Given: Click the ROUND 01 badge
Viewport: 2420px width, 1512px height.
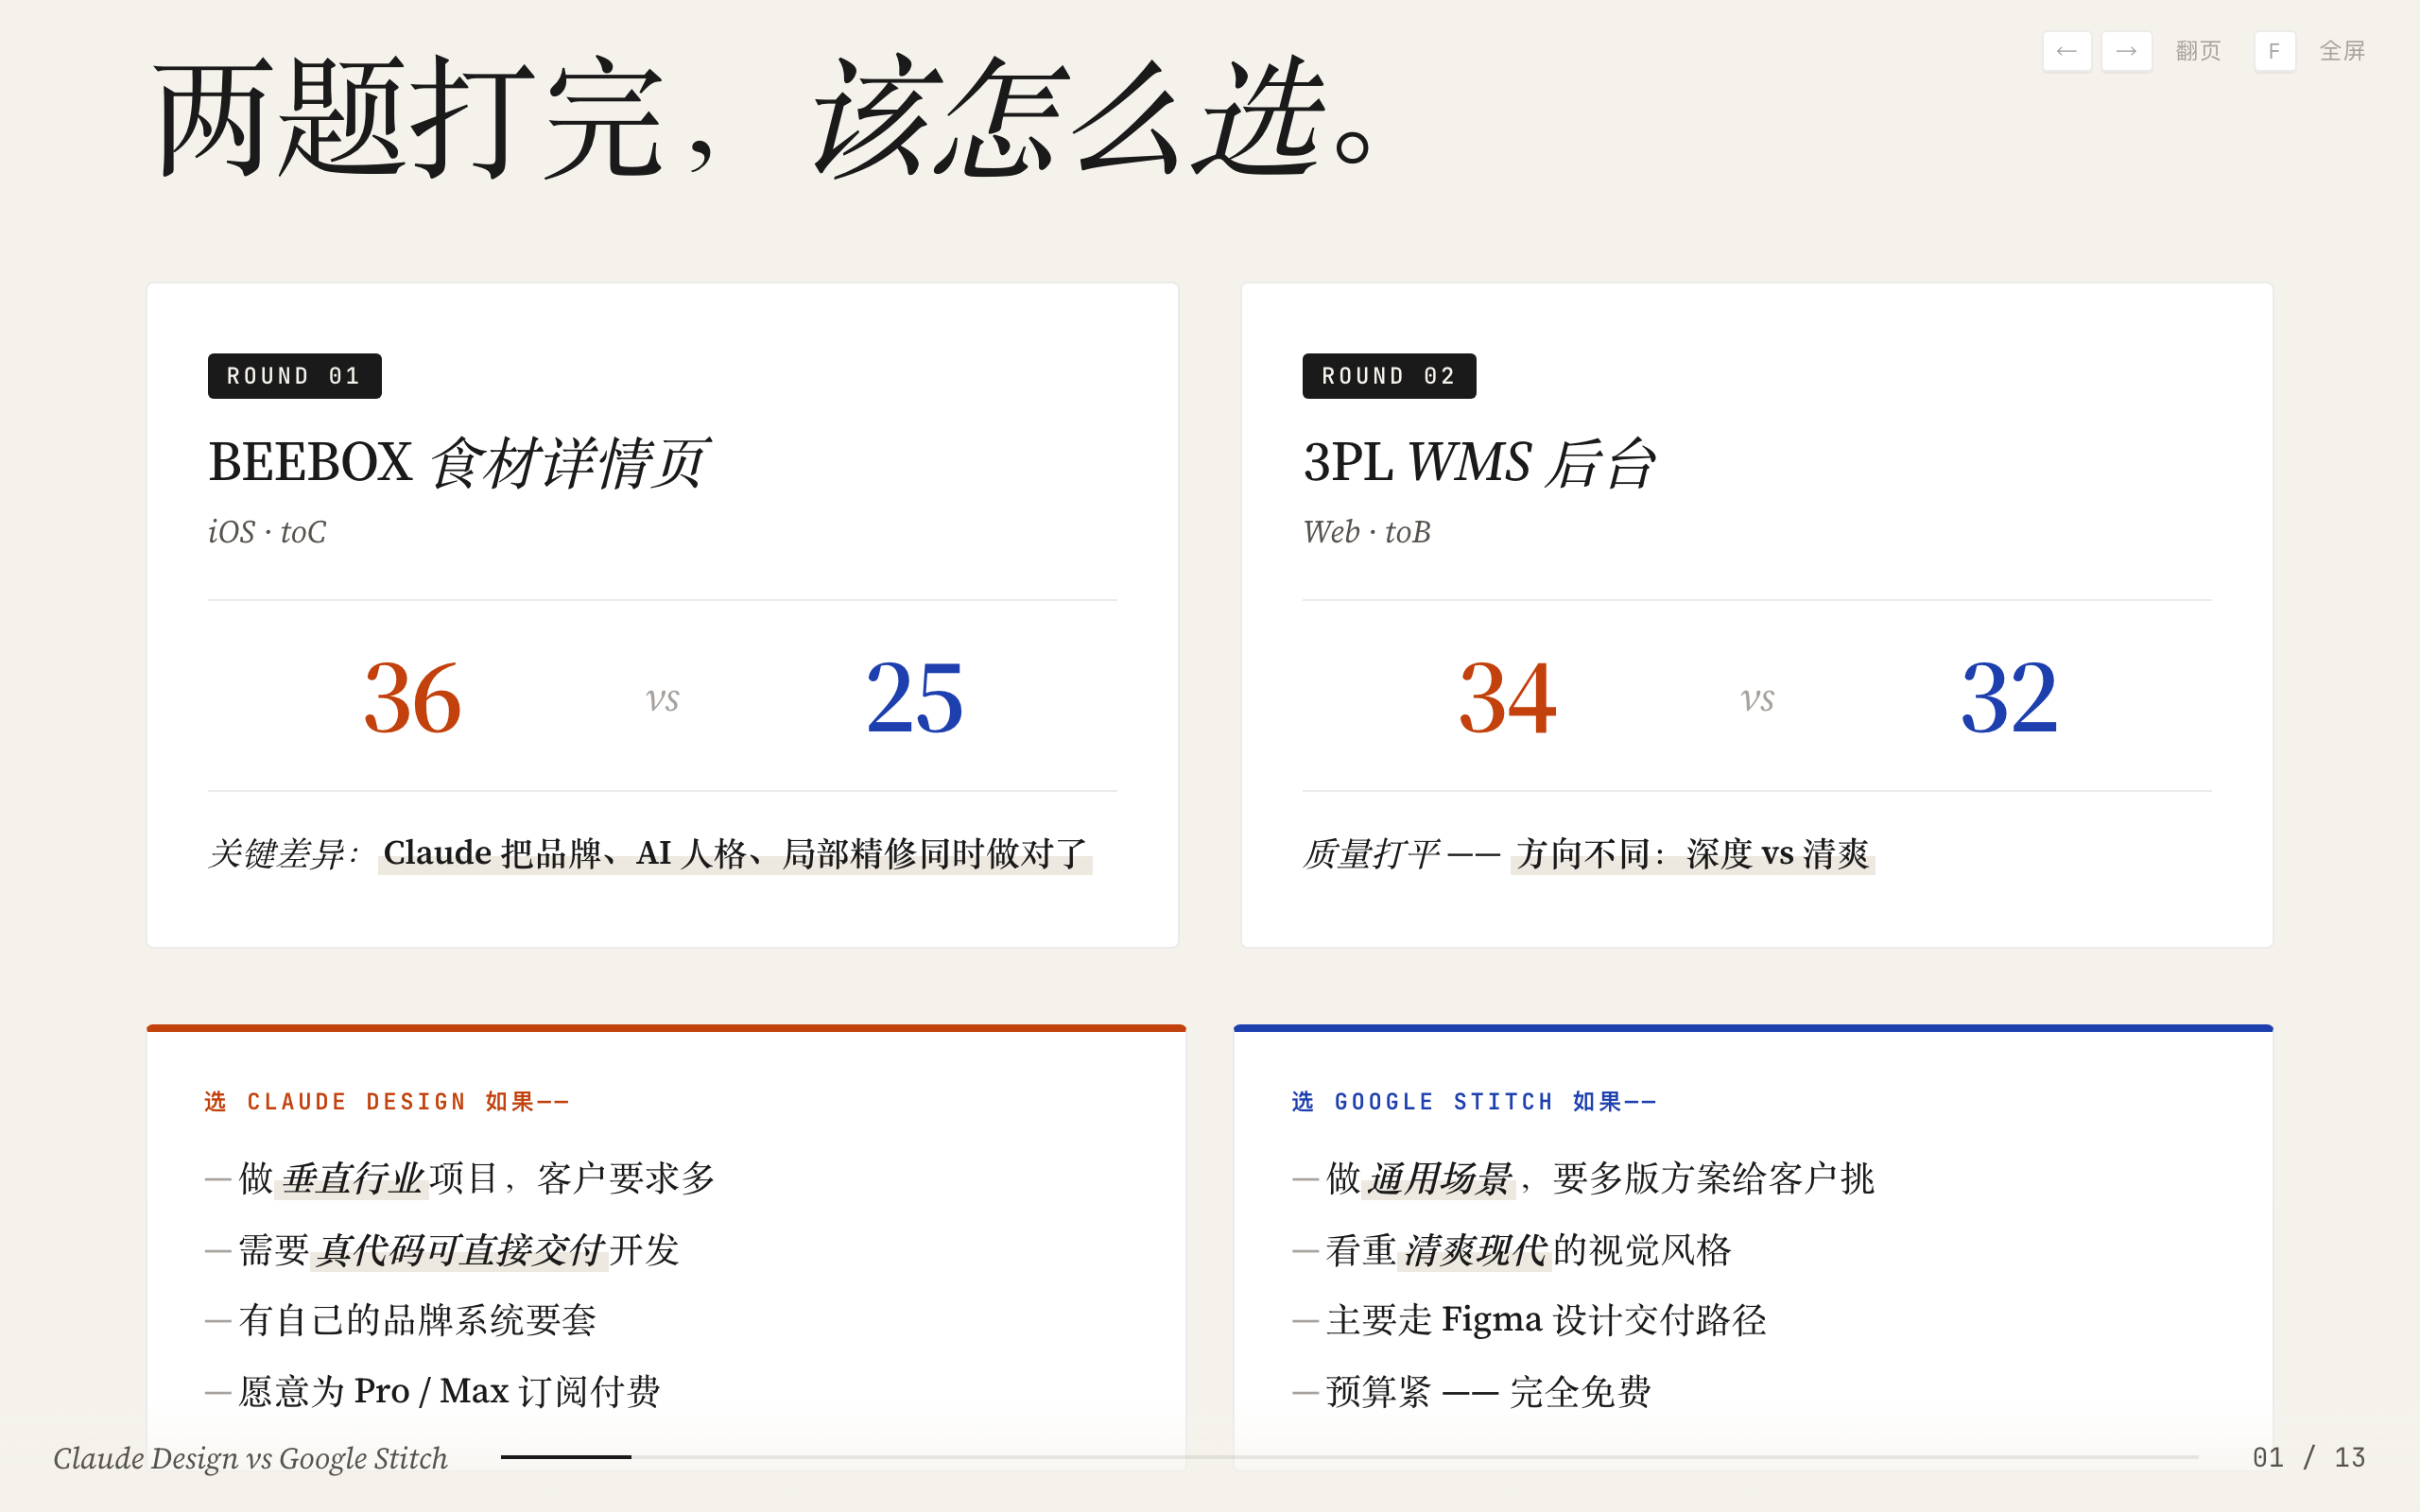Looking at the screenshot, I should tap(294, 376).
